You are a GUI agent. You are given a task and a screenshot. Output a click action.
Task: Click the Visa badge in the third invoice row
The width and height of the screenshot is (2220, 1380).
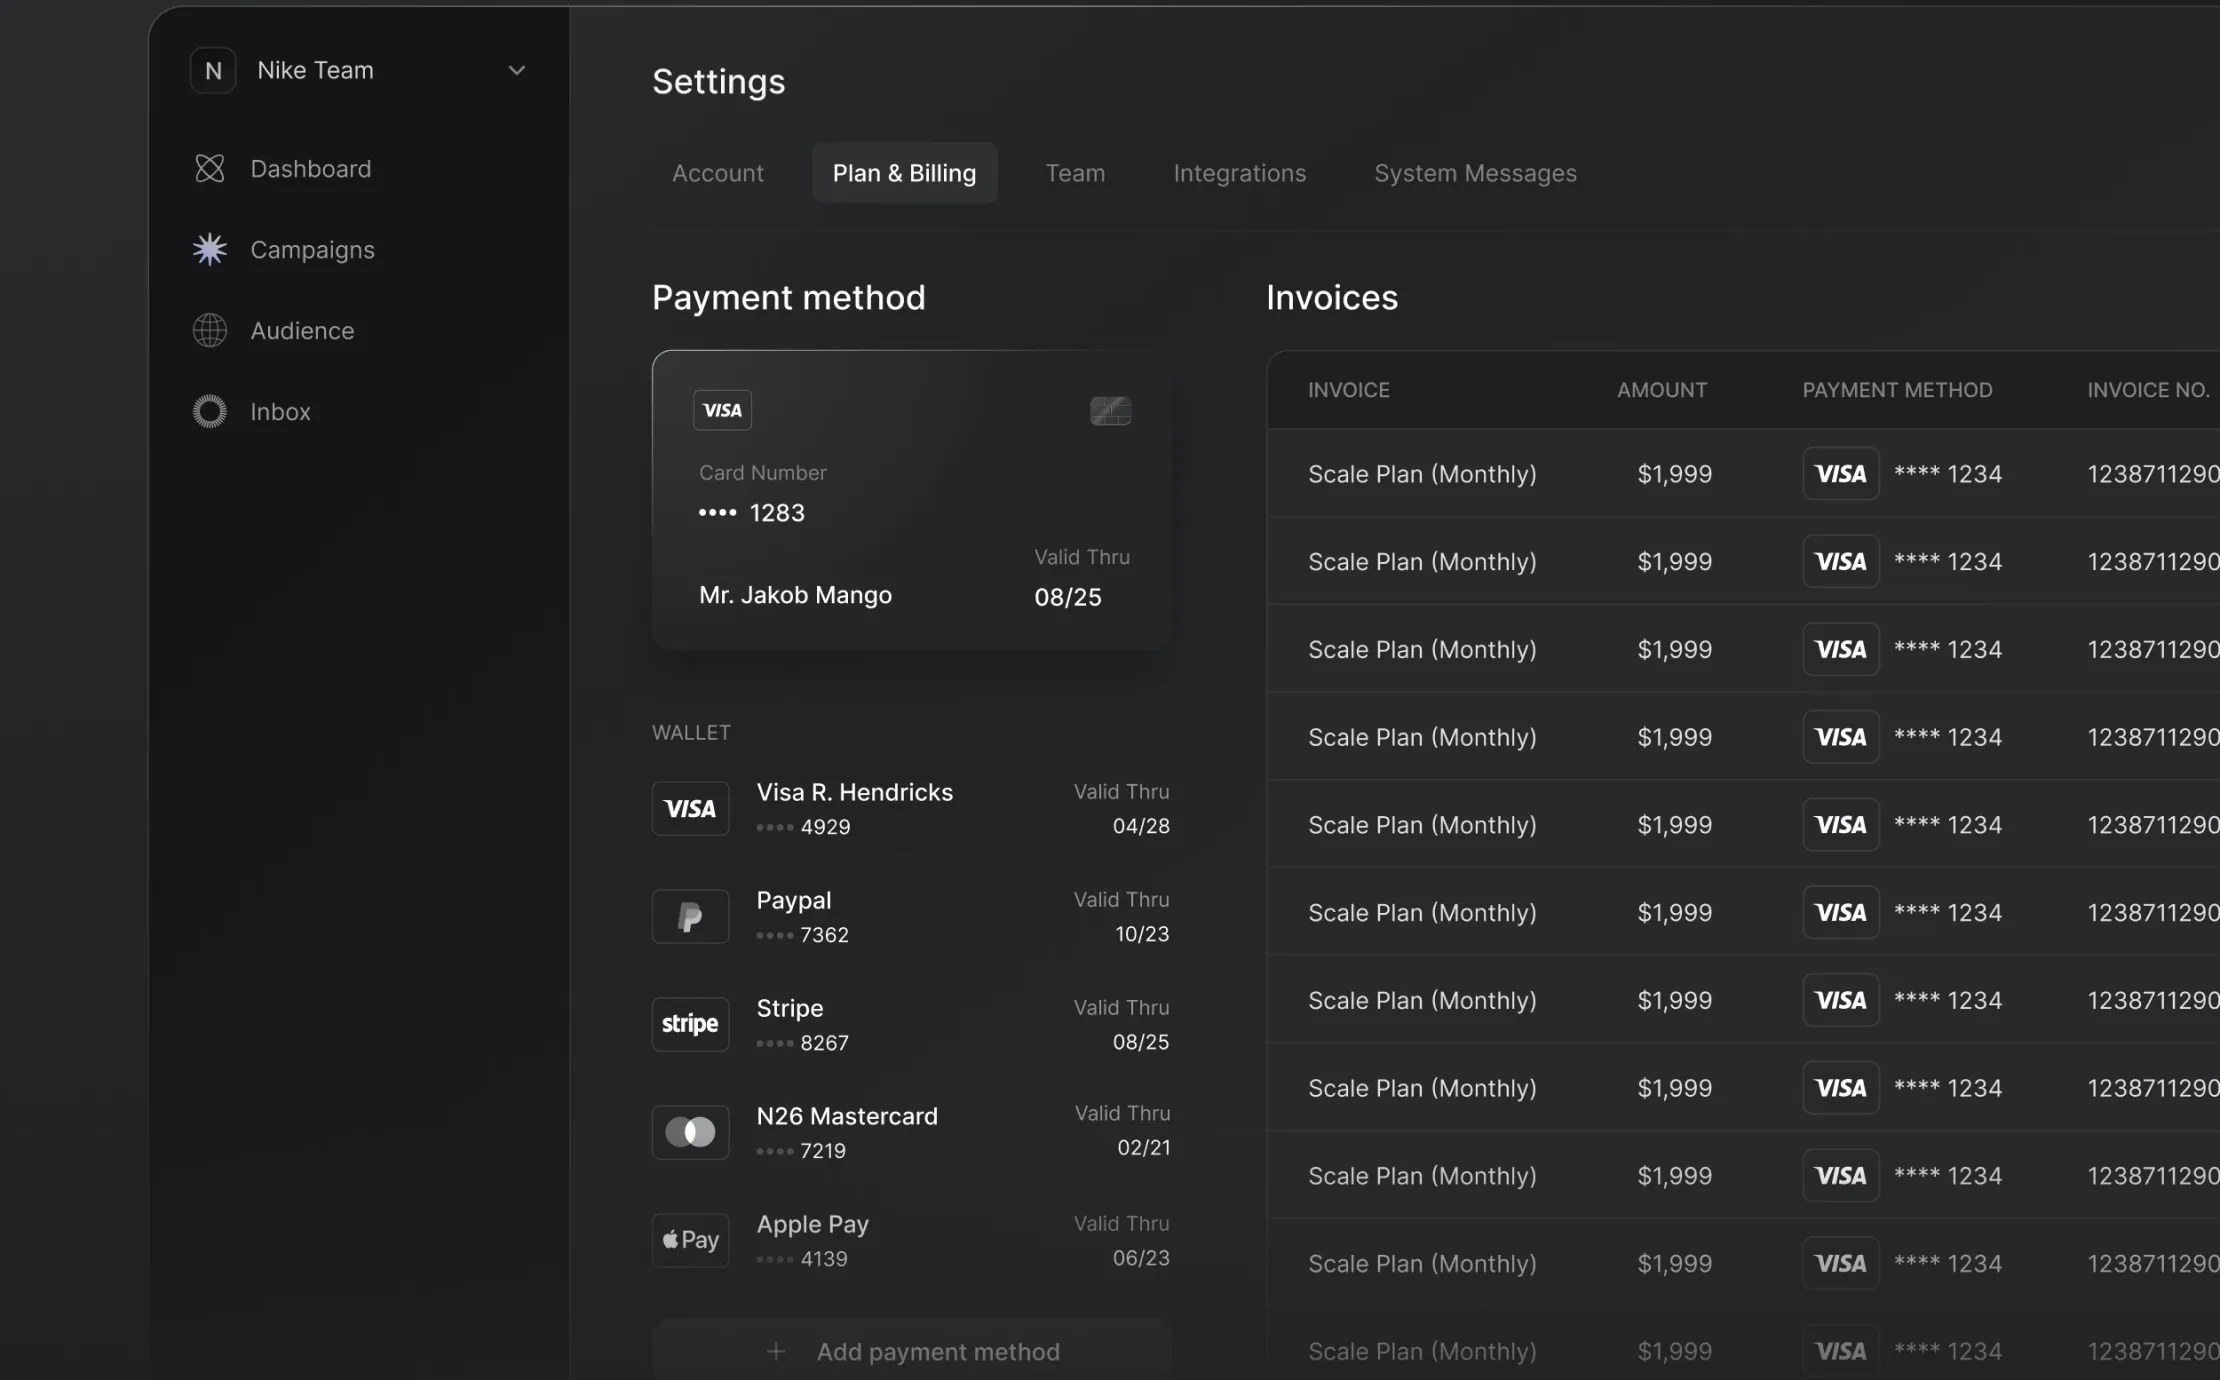tap(1841, 650)
